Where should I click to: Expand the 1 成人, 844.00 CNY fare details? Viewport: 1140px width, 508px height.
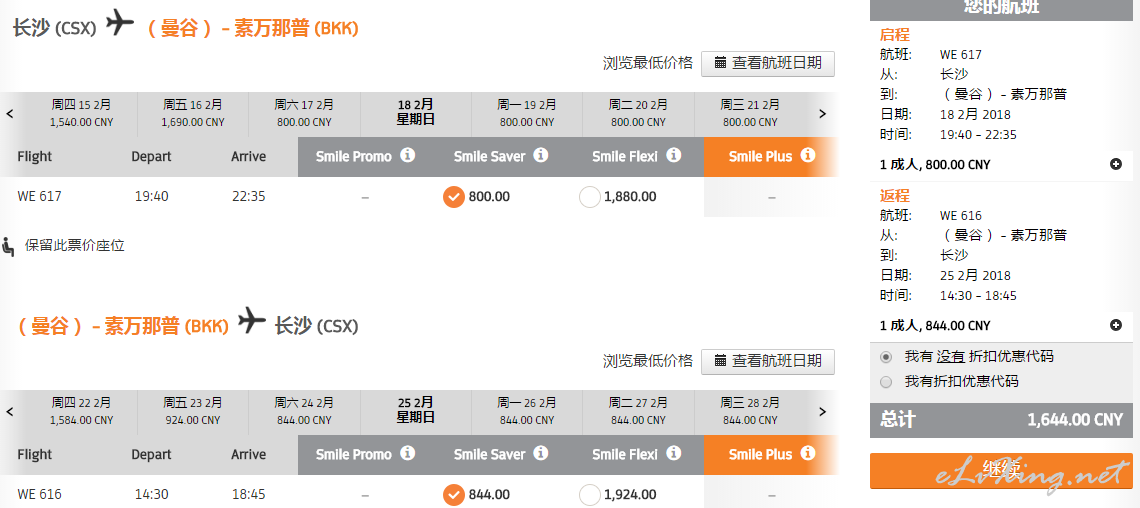tap(1116, 326)
